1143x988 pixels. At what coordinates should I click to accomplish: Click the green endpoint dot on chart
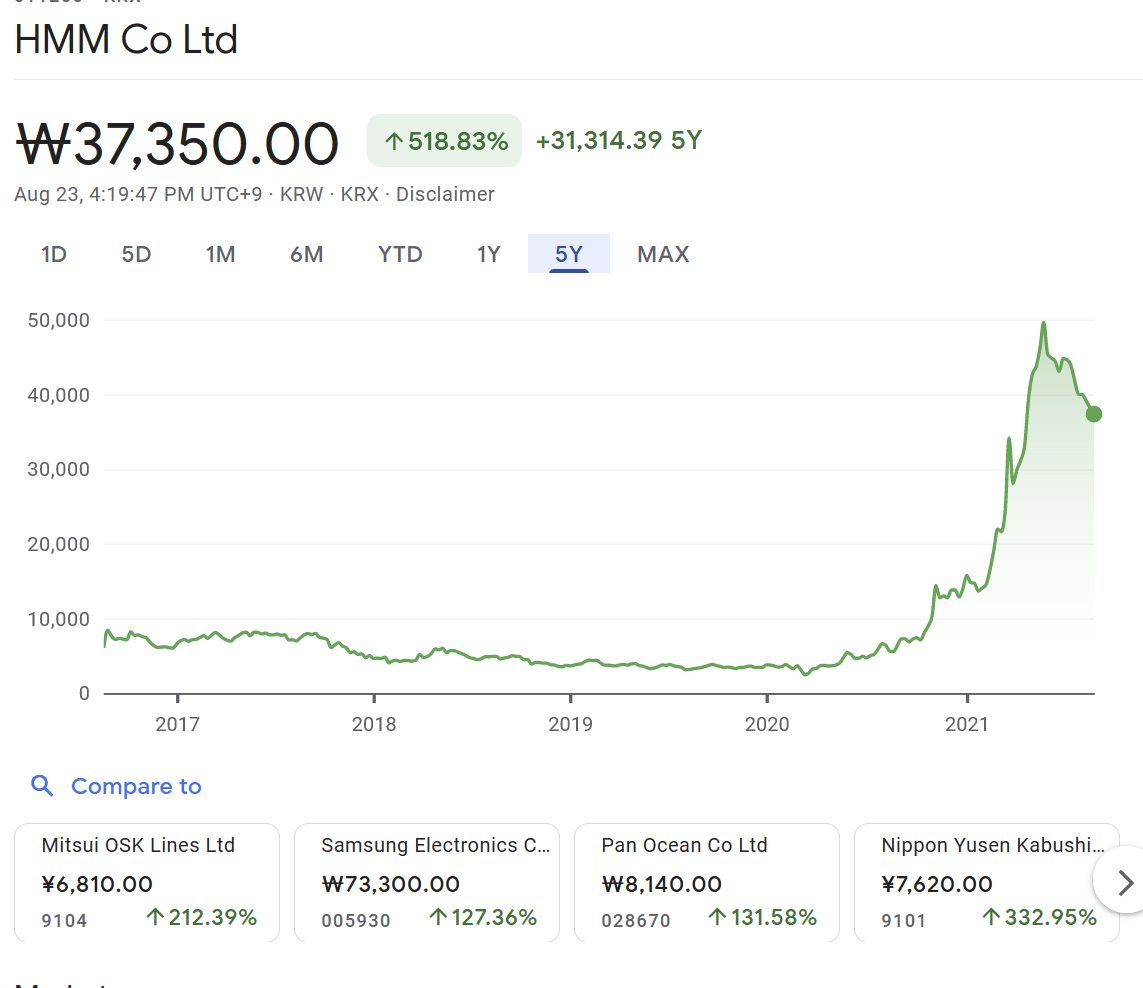pyautogui.click(x=1093, y=414)
